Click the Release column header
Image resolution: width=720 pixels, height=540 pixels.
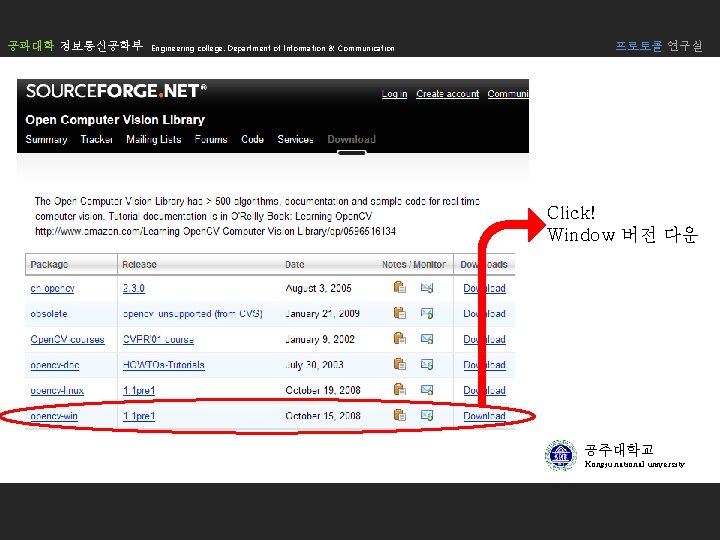coord(139,264)
